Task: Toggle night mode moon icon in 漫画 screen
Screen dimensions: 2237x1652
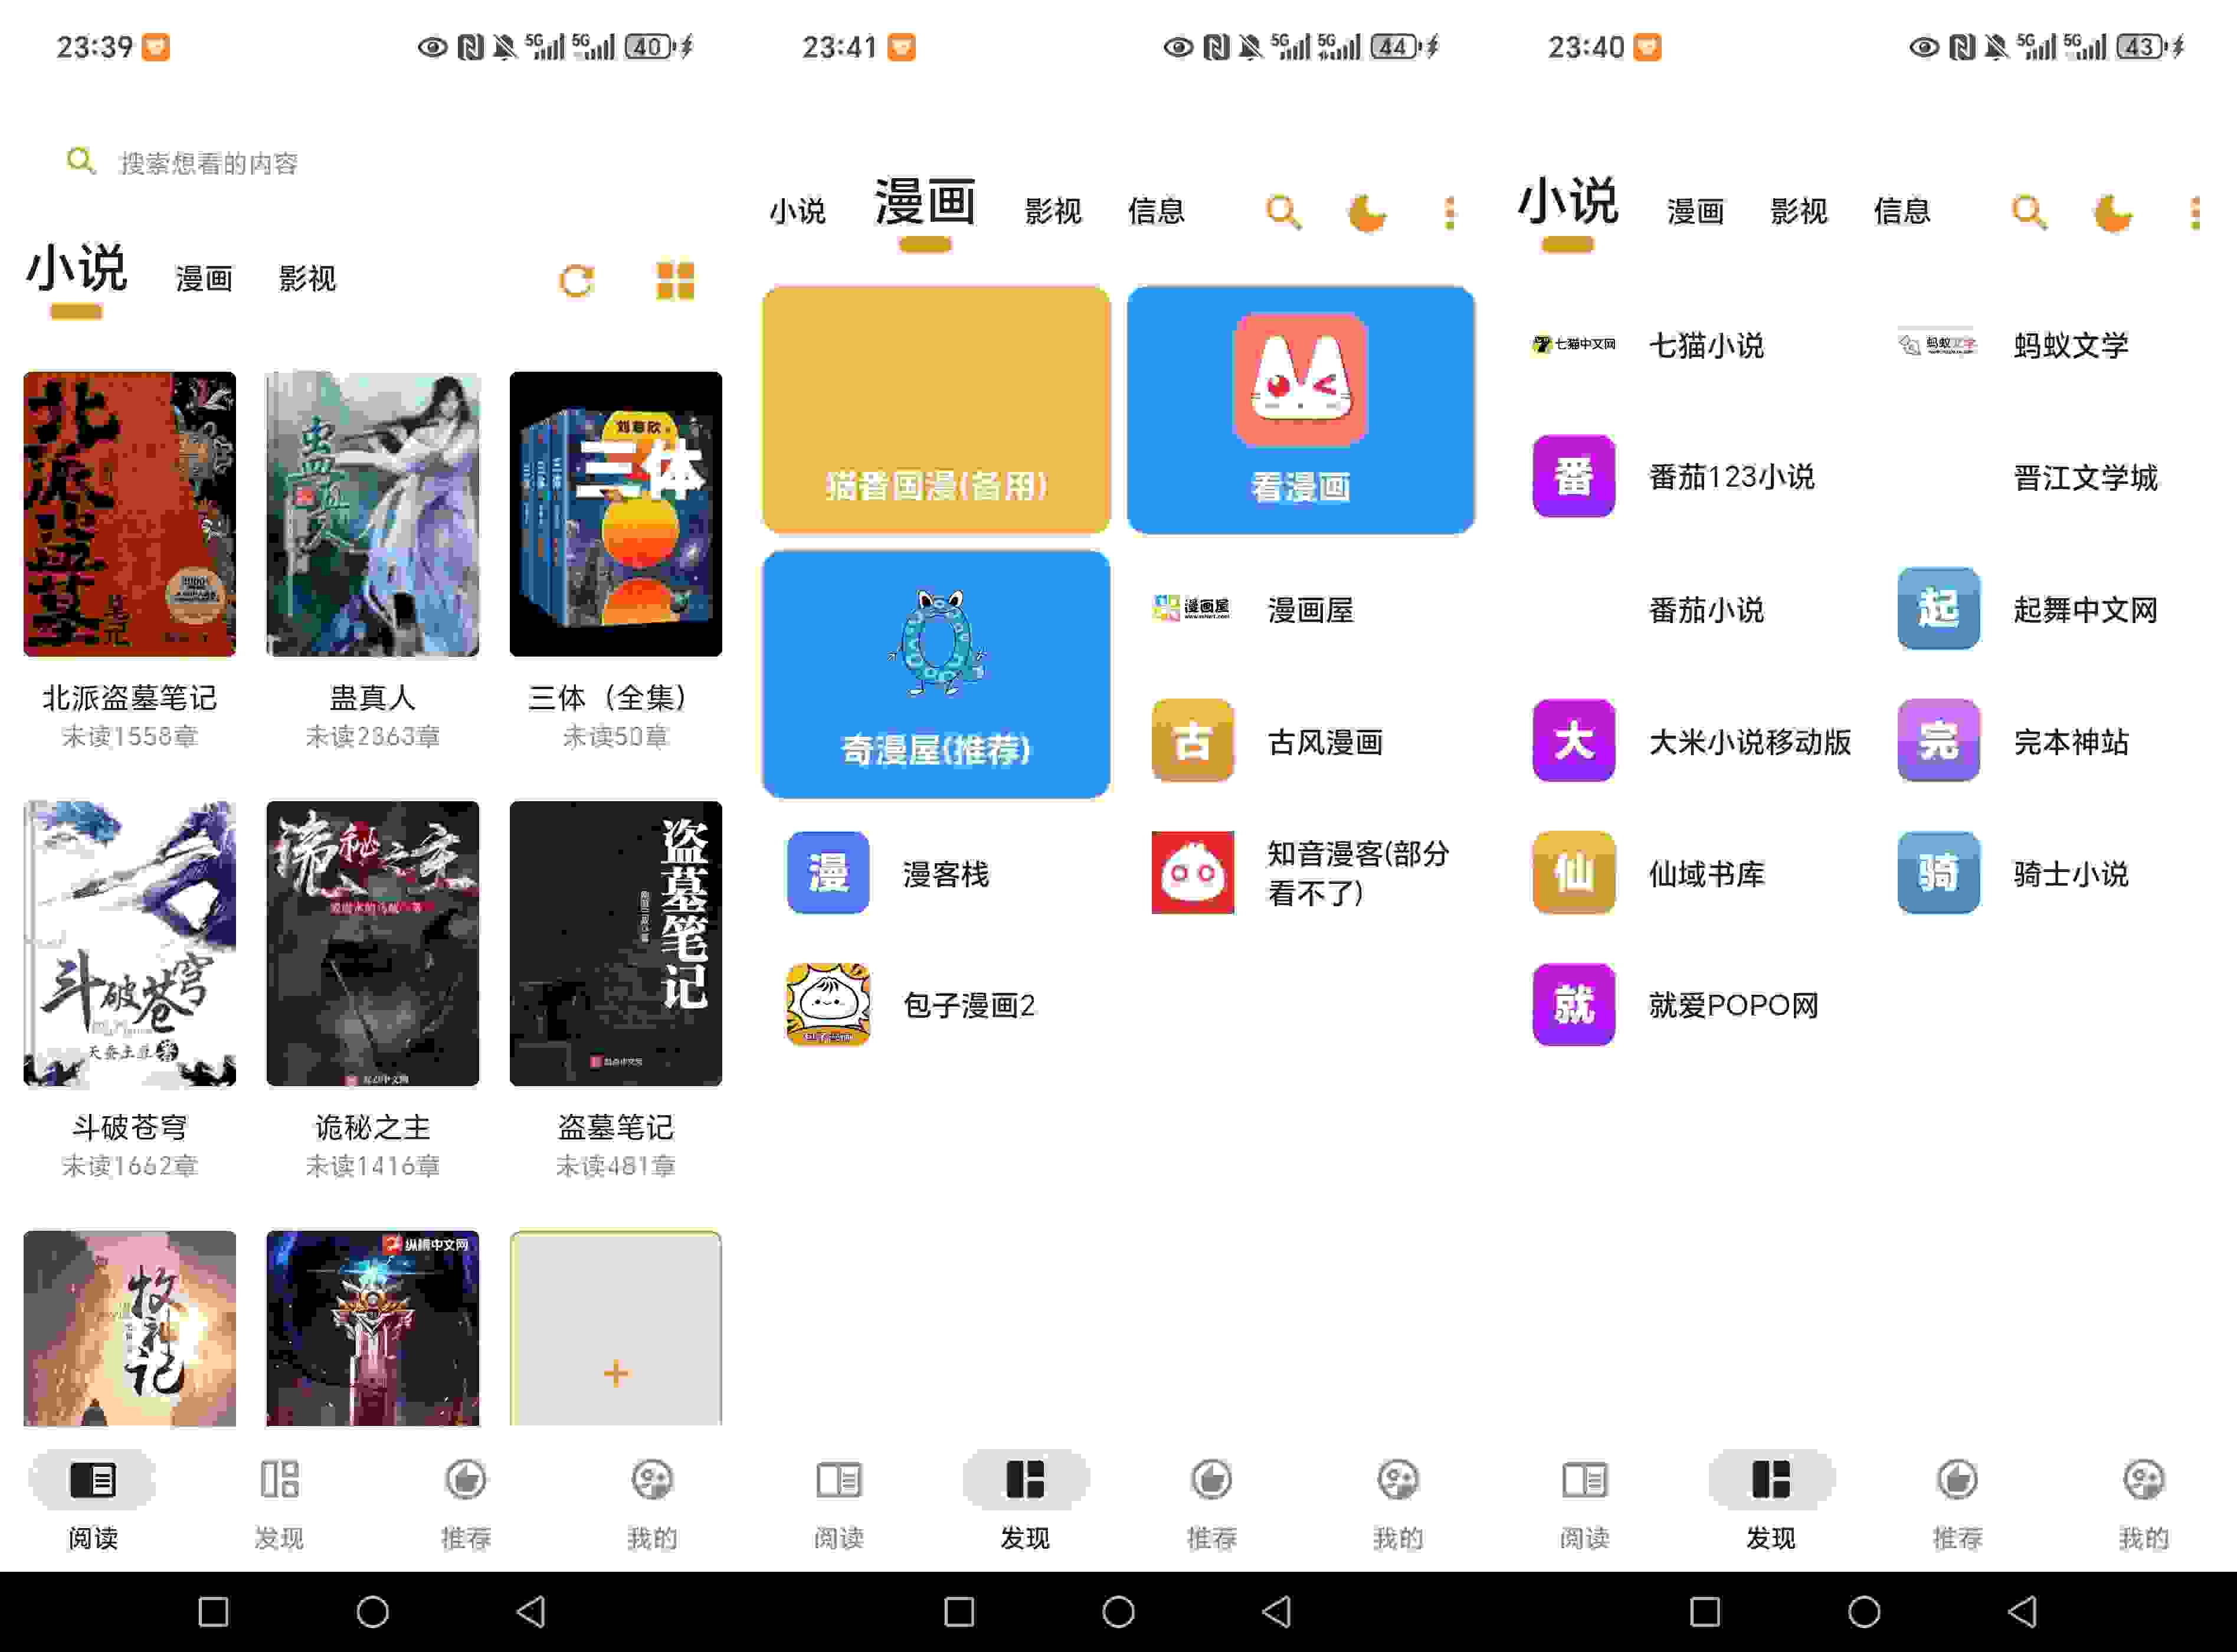Action: click(x=1366, y=212)
